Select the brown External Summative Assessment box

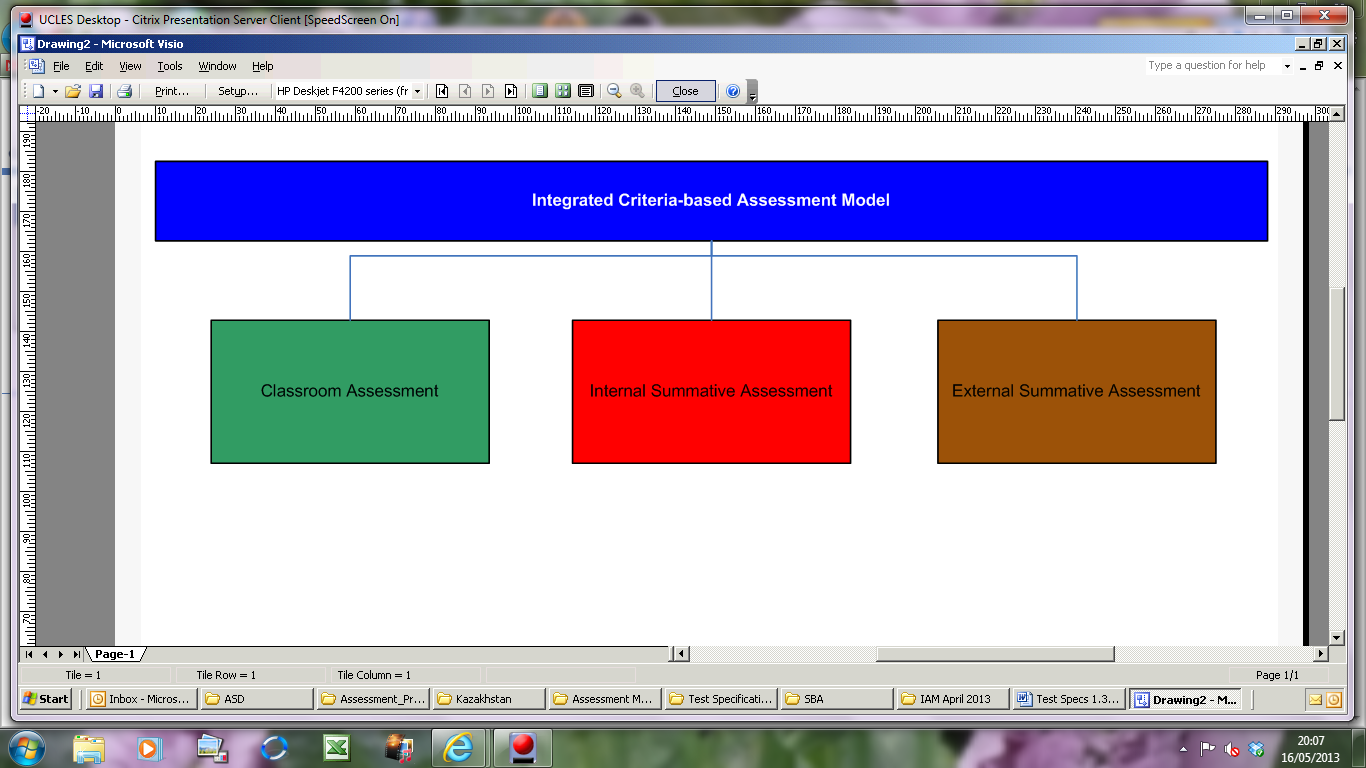pos(1076,392)
